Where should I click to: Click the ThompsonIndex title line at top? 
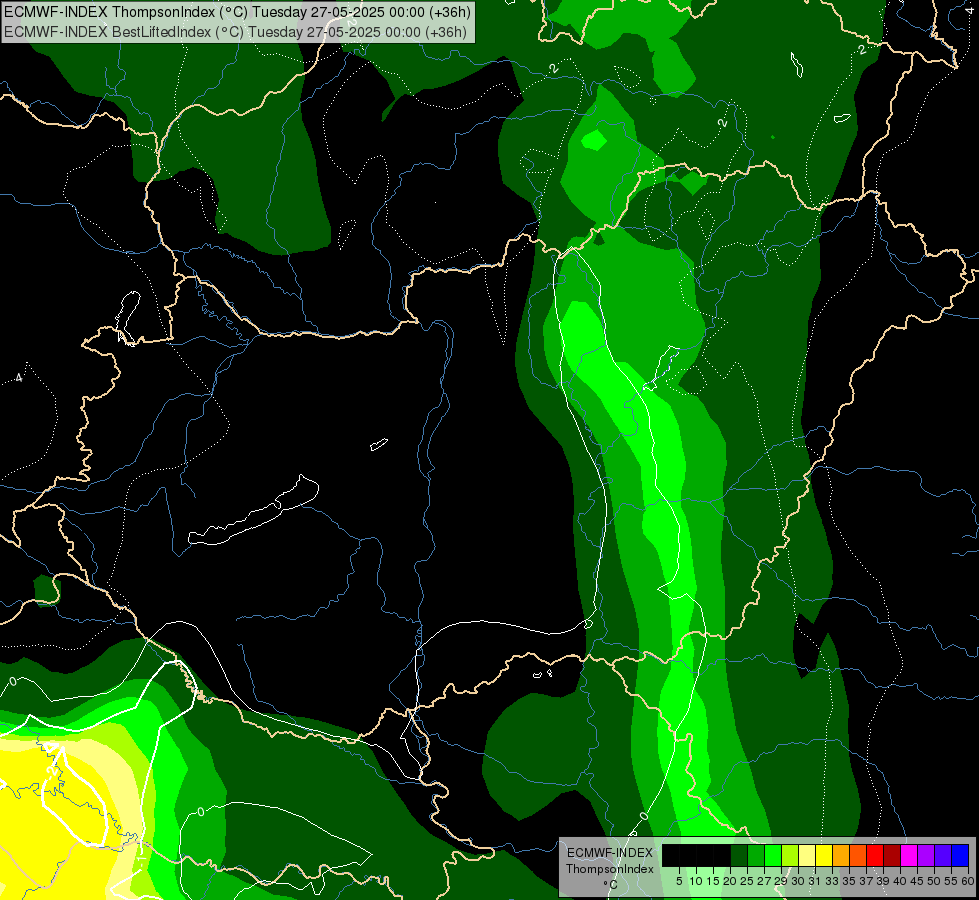click(237, 12)
